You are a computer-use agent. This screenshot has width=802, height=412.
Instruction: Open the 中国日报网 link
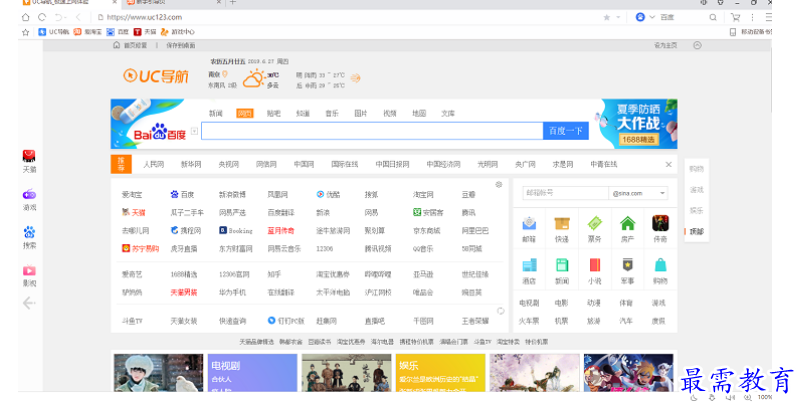point(392,165)
